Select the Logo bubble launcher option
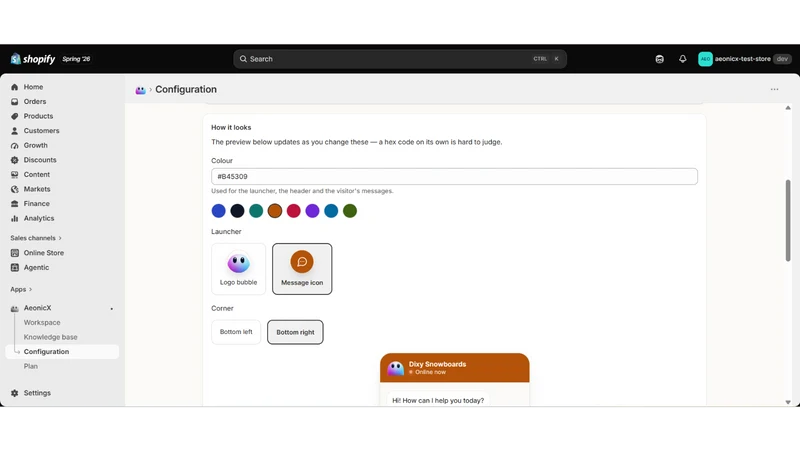This screenshot has width=800, height=450. [238, 269]
